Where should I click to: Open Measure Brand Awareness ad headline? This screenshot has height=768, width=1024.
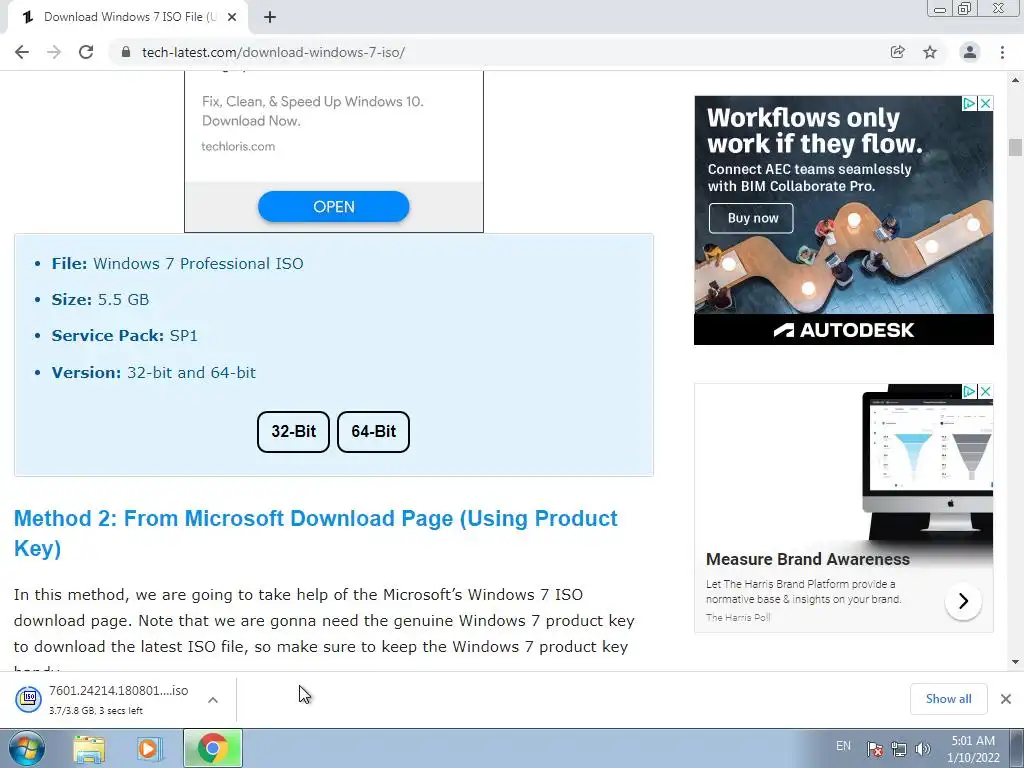(x=808, y=559)
